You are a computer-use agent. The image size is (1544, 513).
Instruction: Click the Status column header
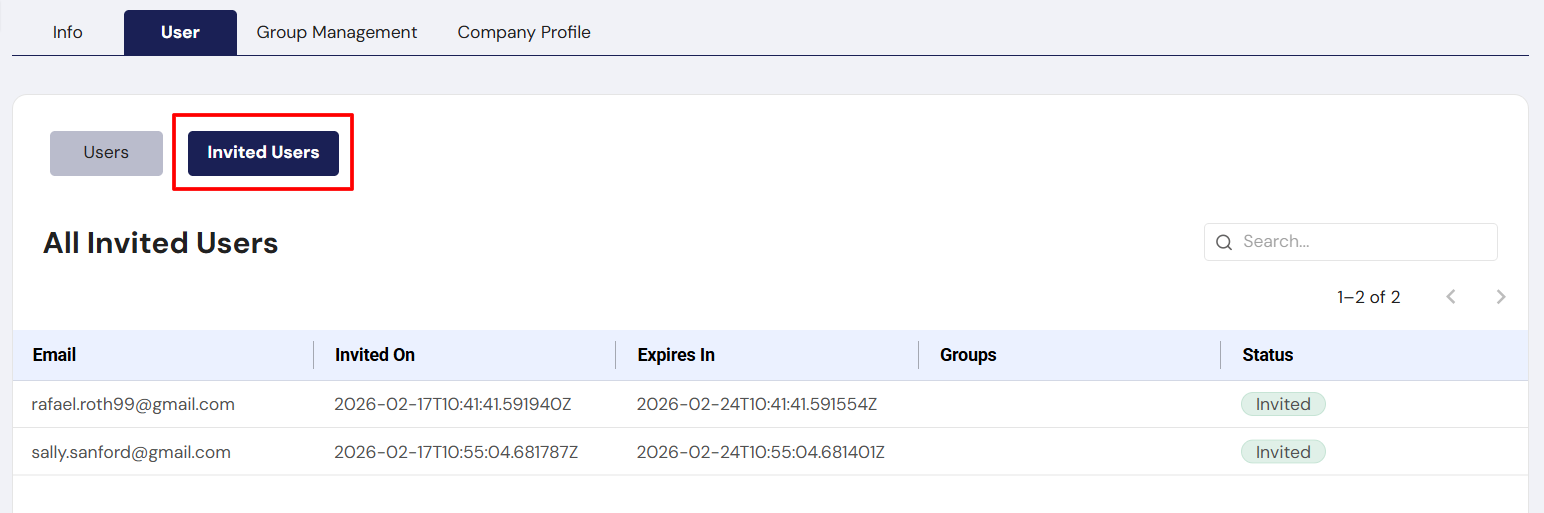pos(1267,355)
